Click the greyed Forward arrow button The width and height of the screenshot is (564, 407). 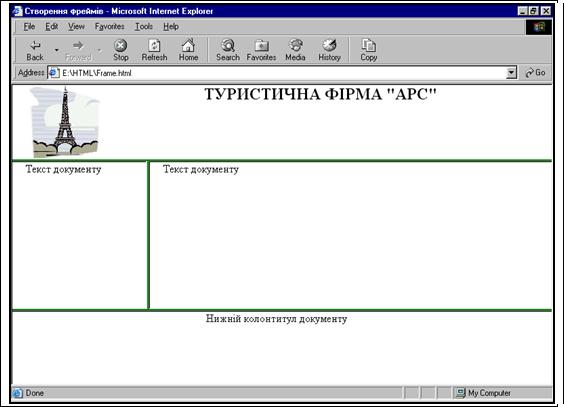[78, 50]
